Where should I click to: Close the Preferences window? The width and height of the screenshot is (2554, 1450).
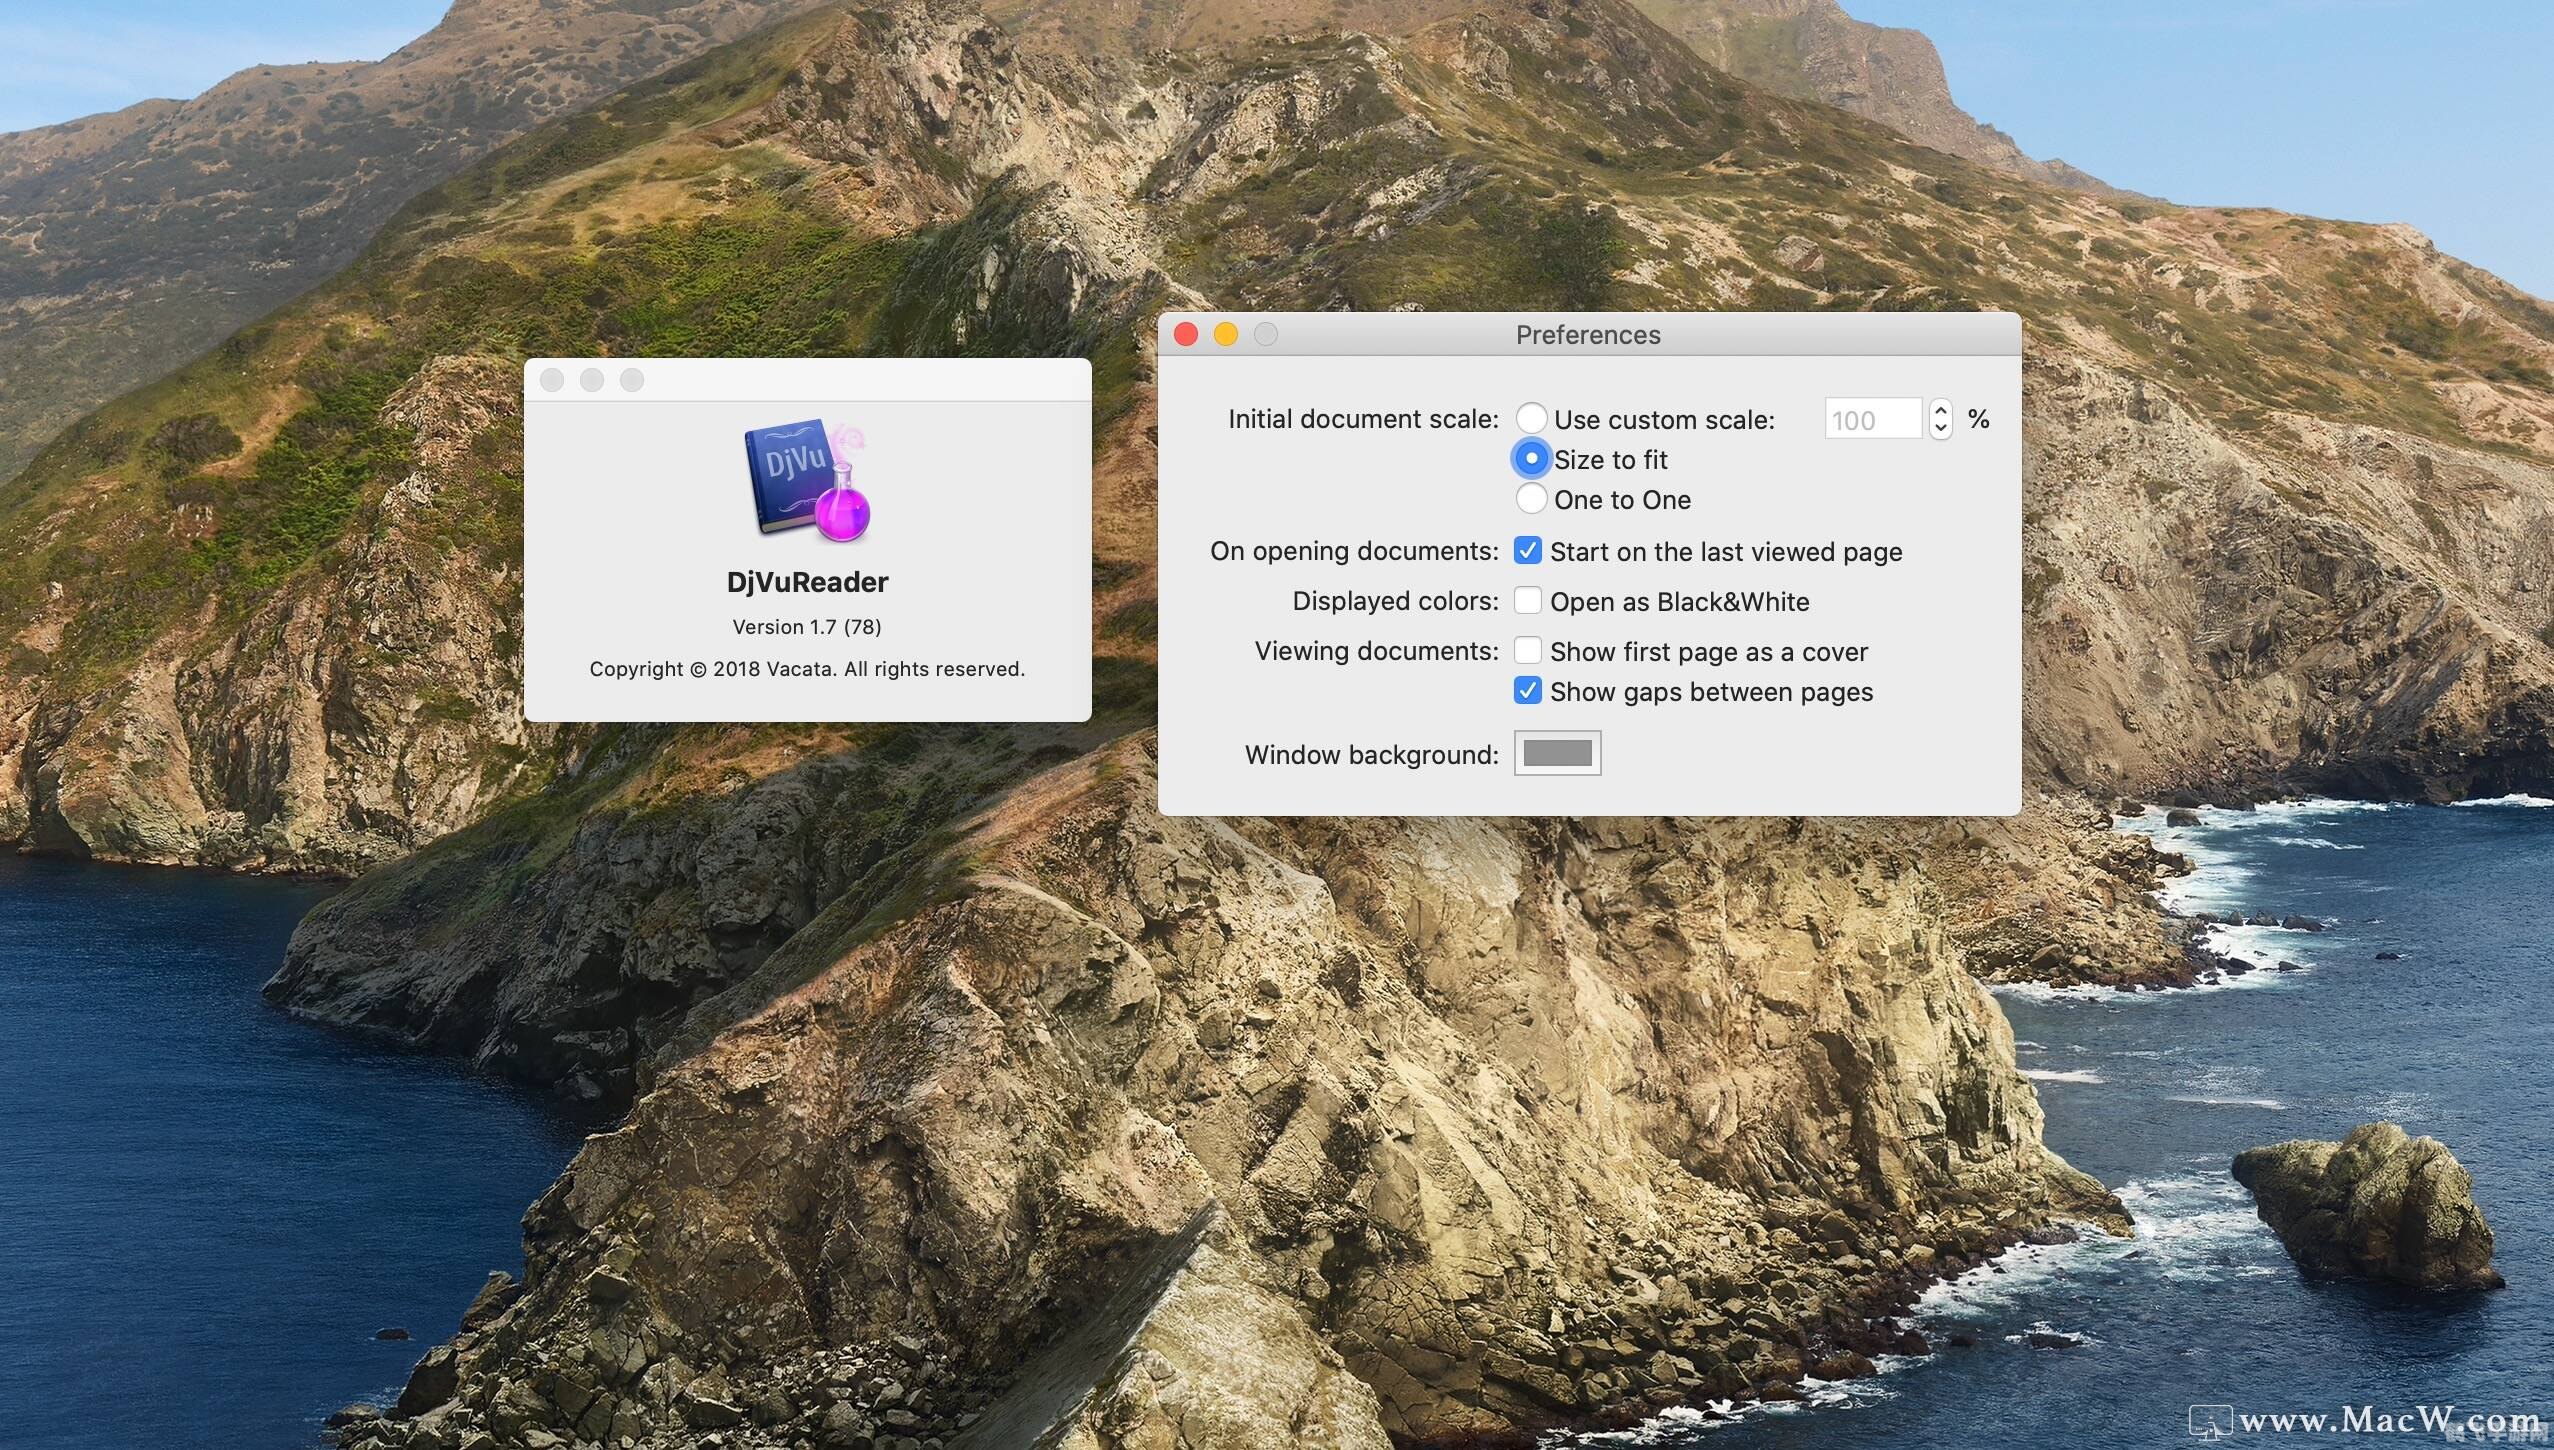1186,335
